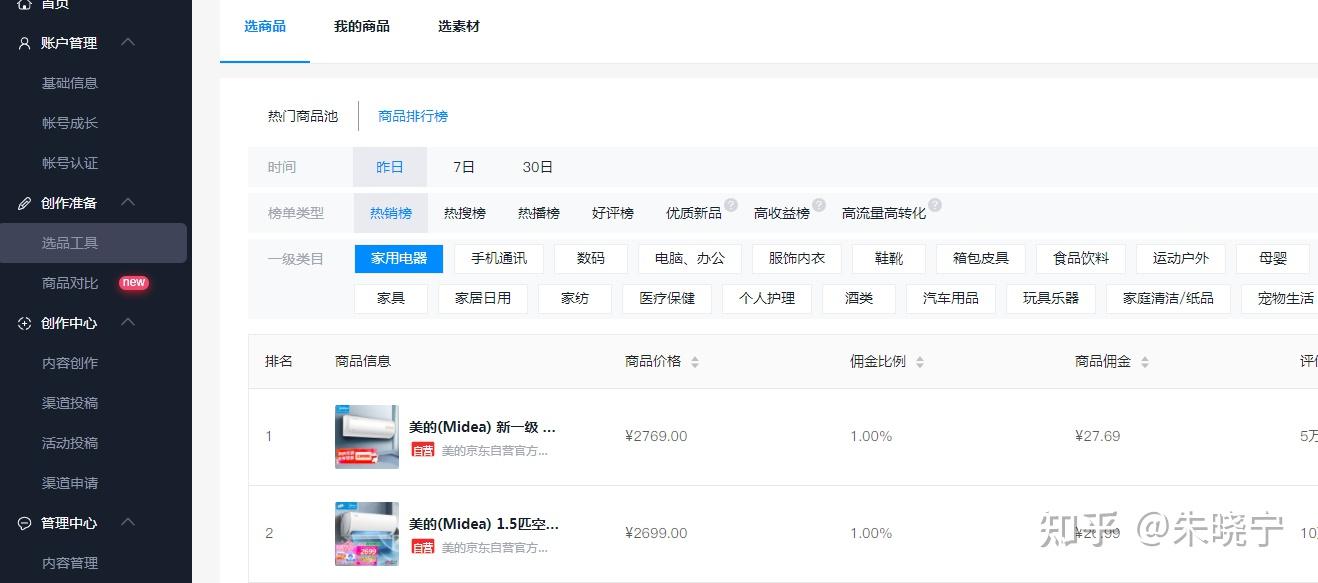Viewport: 1318px width, 583px height.
Task: Open 商品对比 in the sidebar
Action: click(70, 283)
